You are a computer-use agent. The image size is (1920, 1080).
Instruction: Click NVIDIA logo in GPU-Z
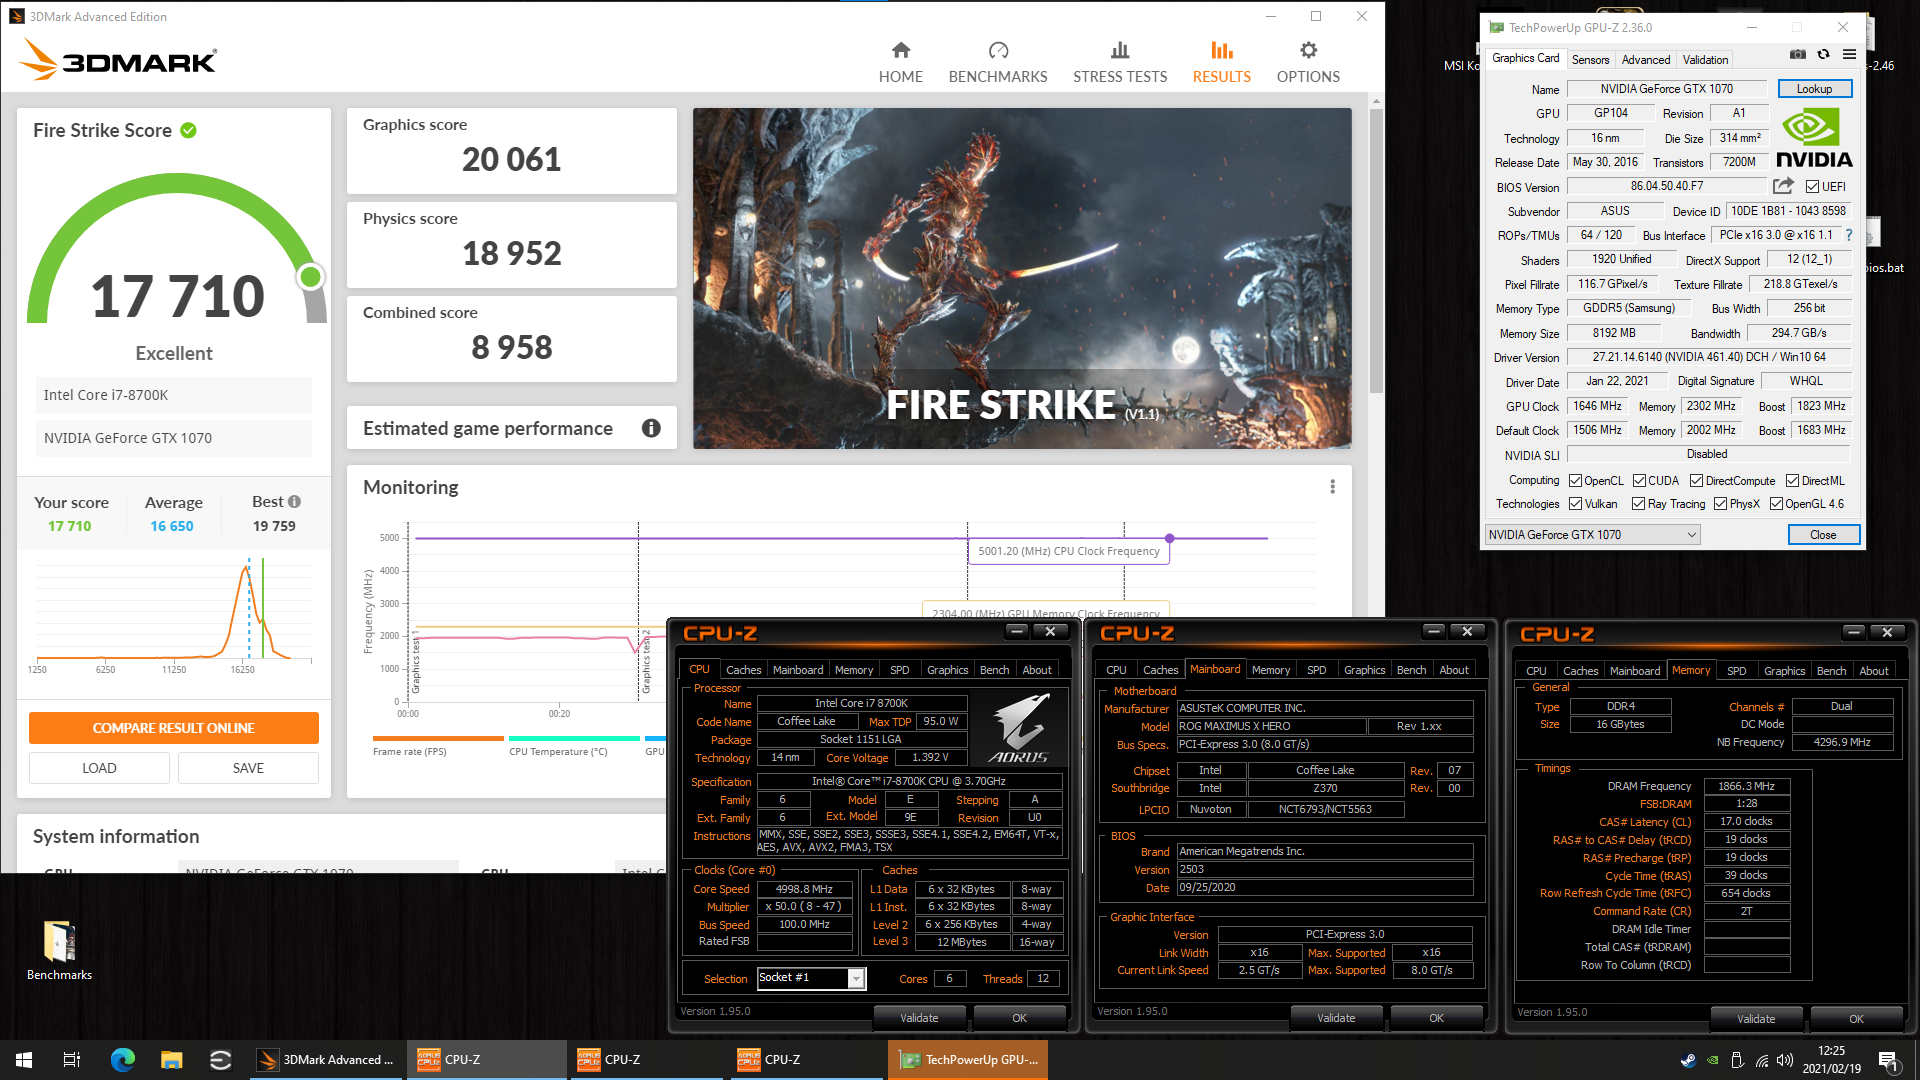(1814, 138)
